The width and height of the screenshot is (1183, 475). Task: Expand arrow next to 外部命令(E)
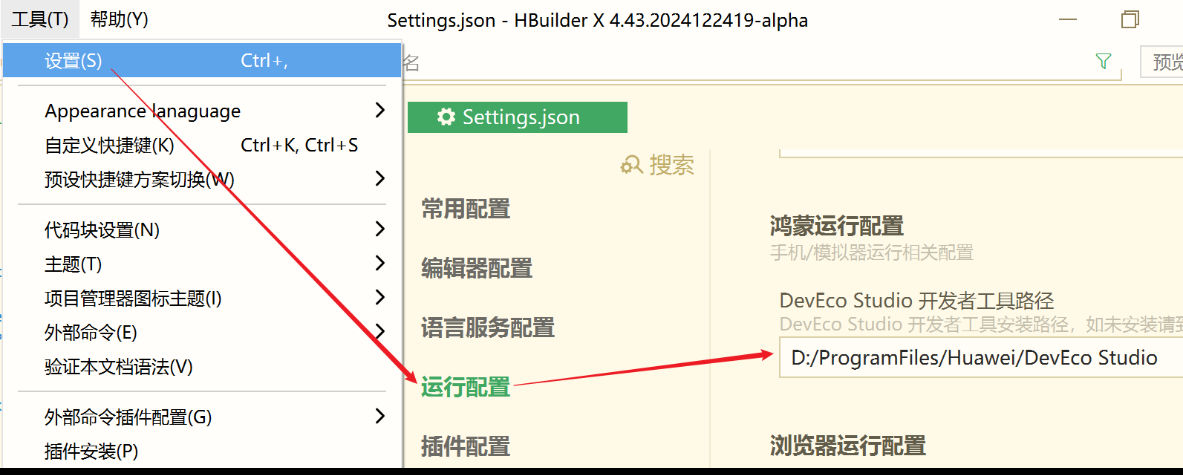[x=380, y=332]
